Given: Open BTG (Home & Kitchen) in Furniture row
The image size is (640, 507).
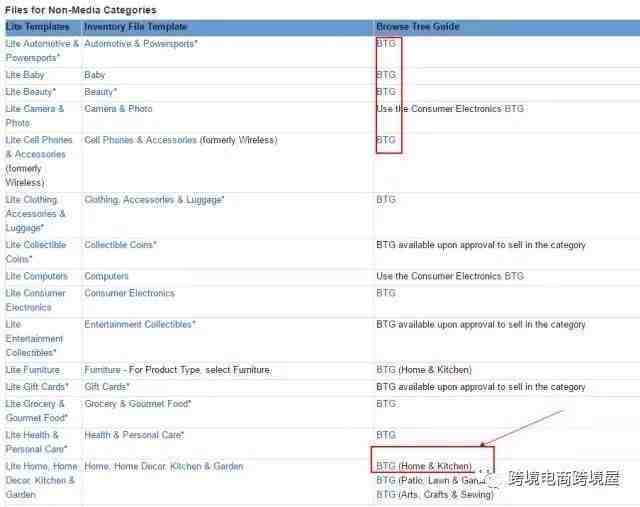Looking at the screenshot, I should [424, 370].
